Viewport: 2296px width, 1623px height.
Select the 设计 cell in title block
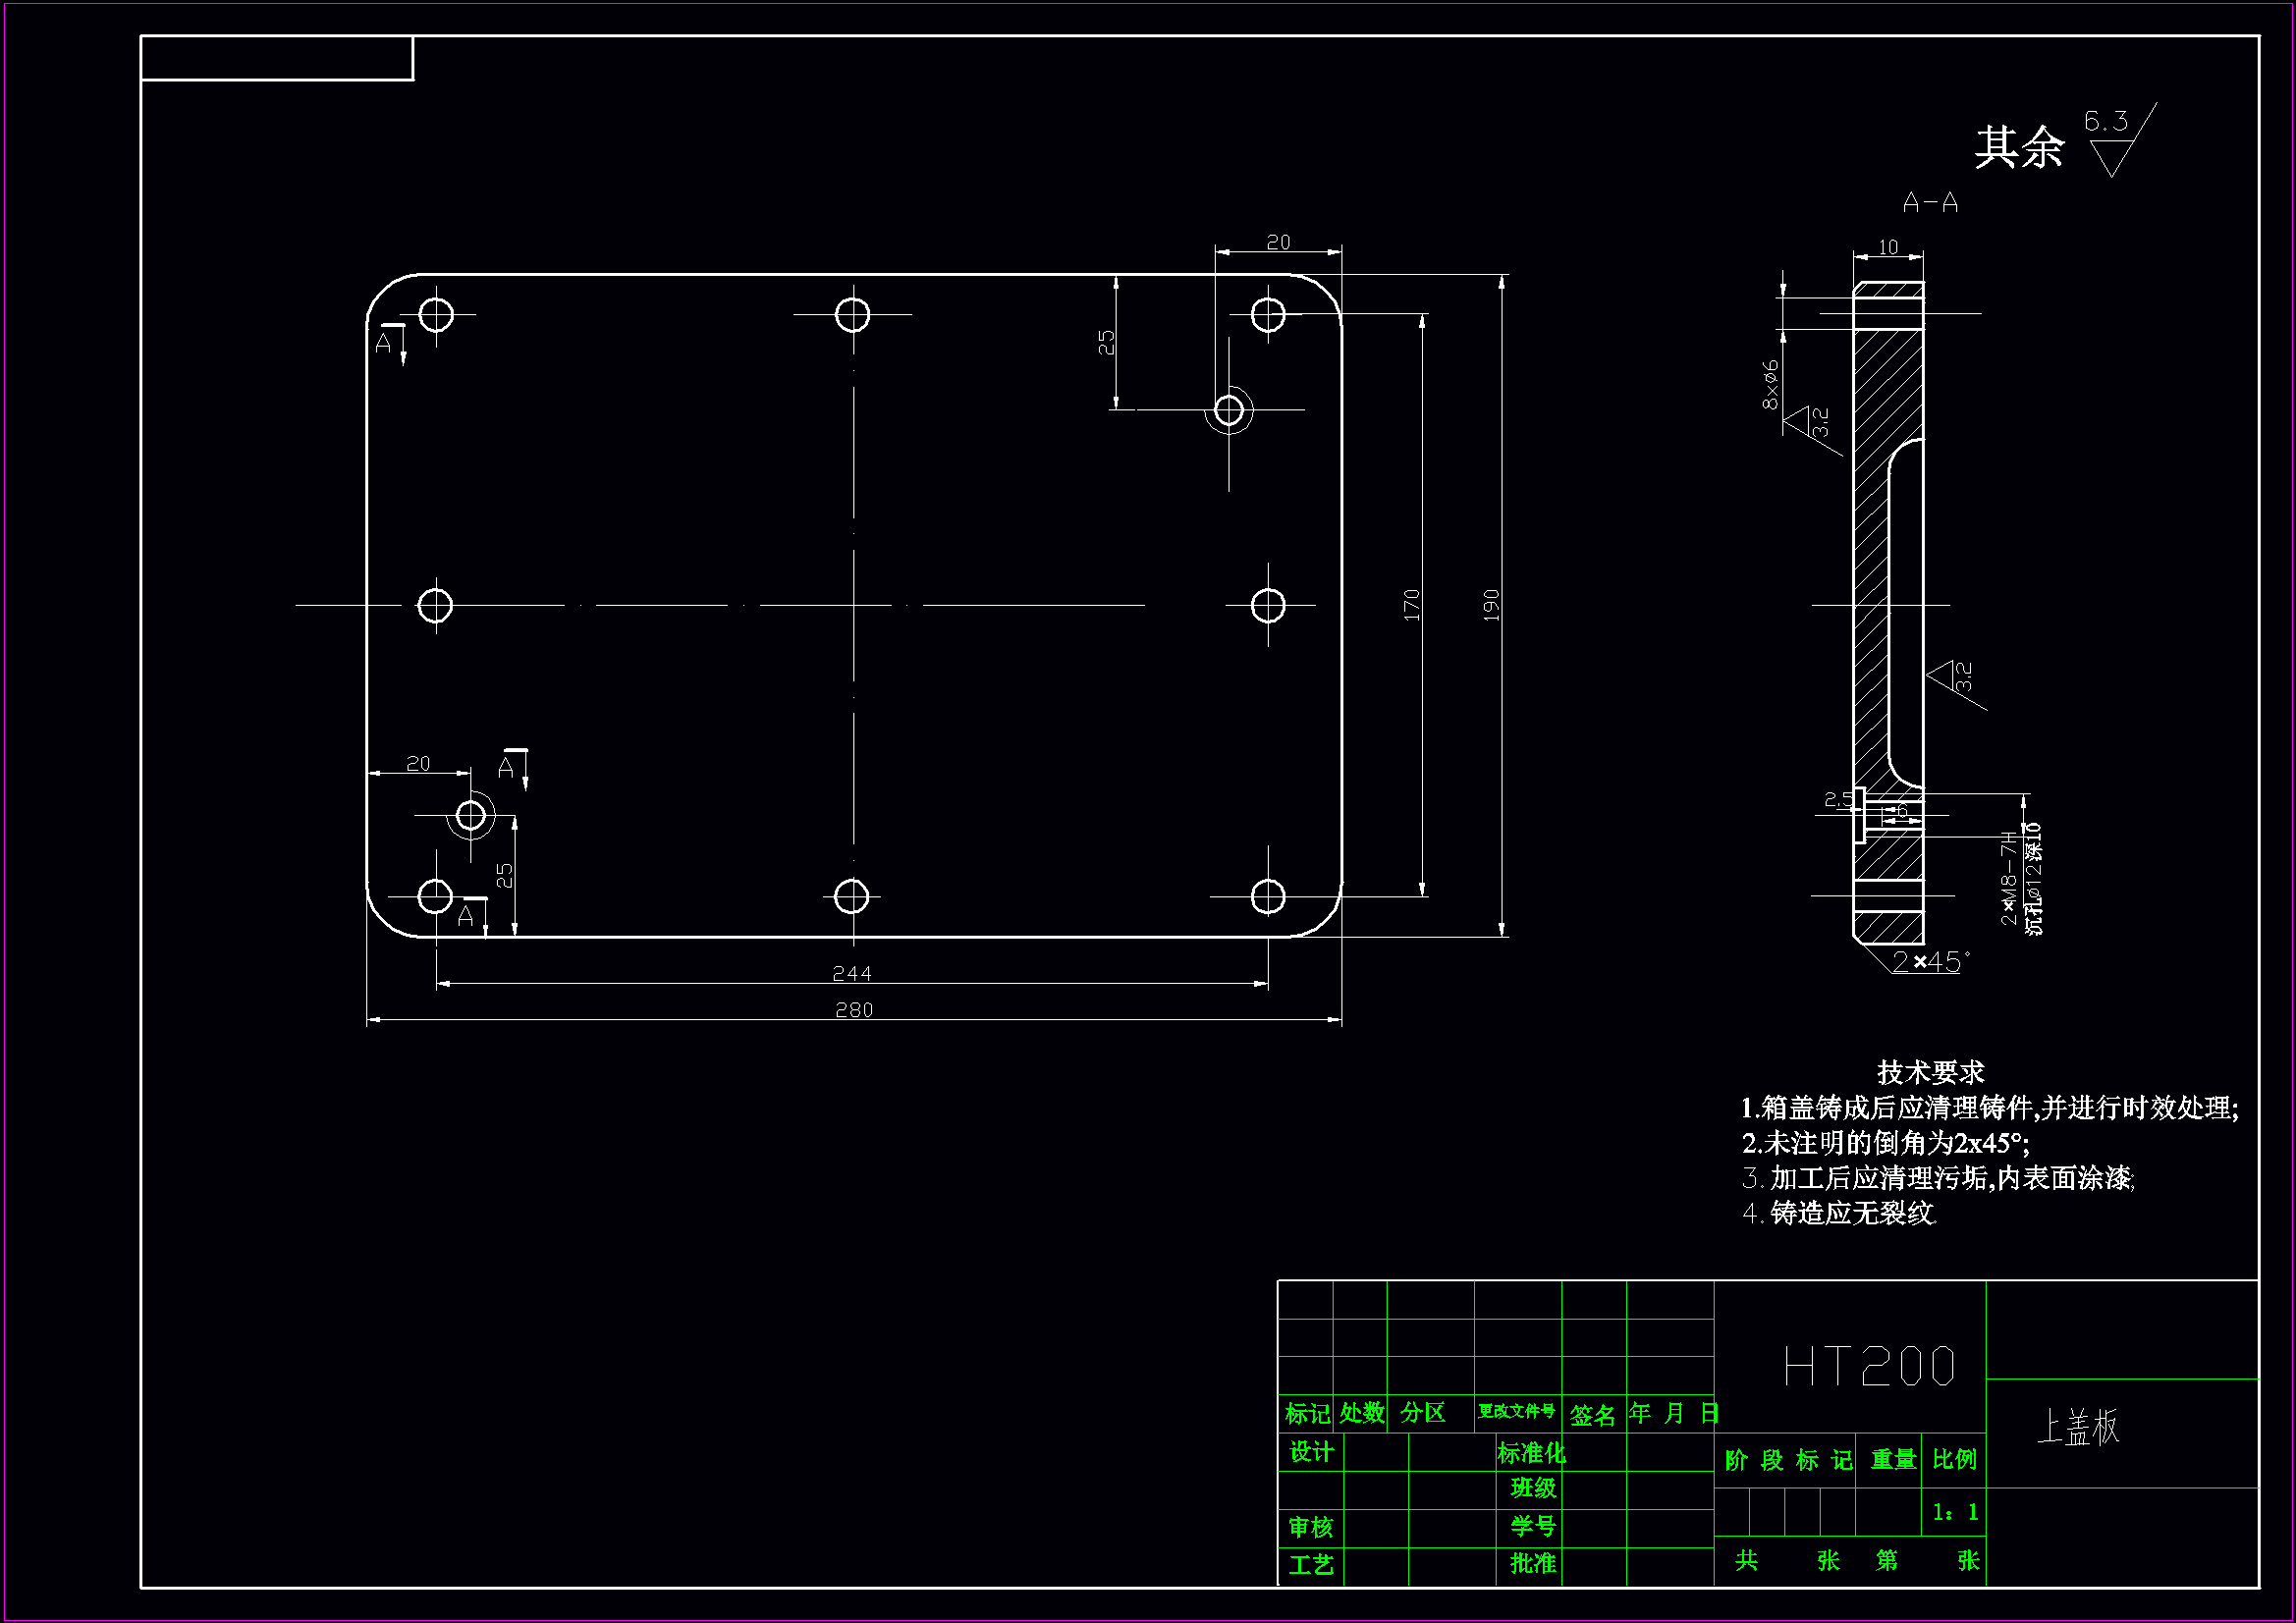[x=1310, y=1452]
